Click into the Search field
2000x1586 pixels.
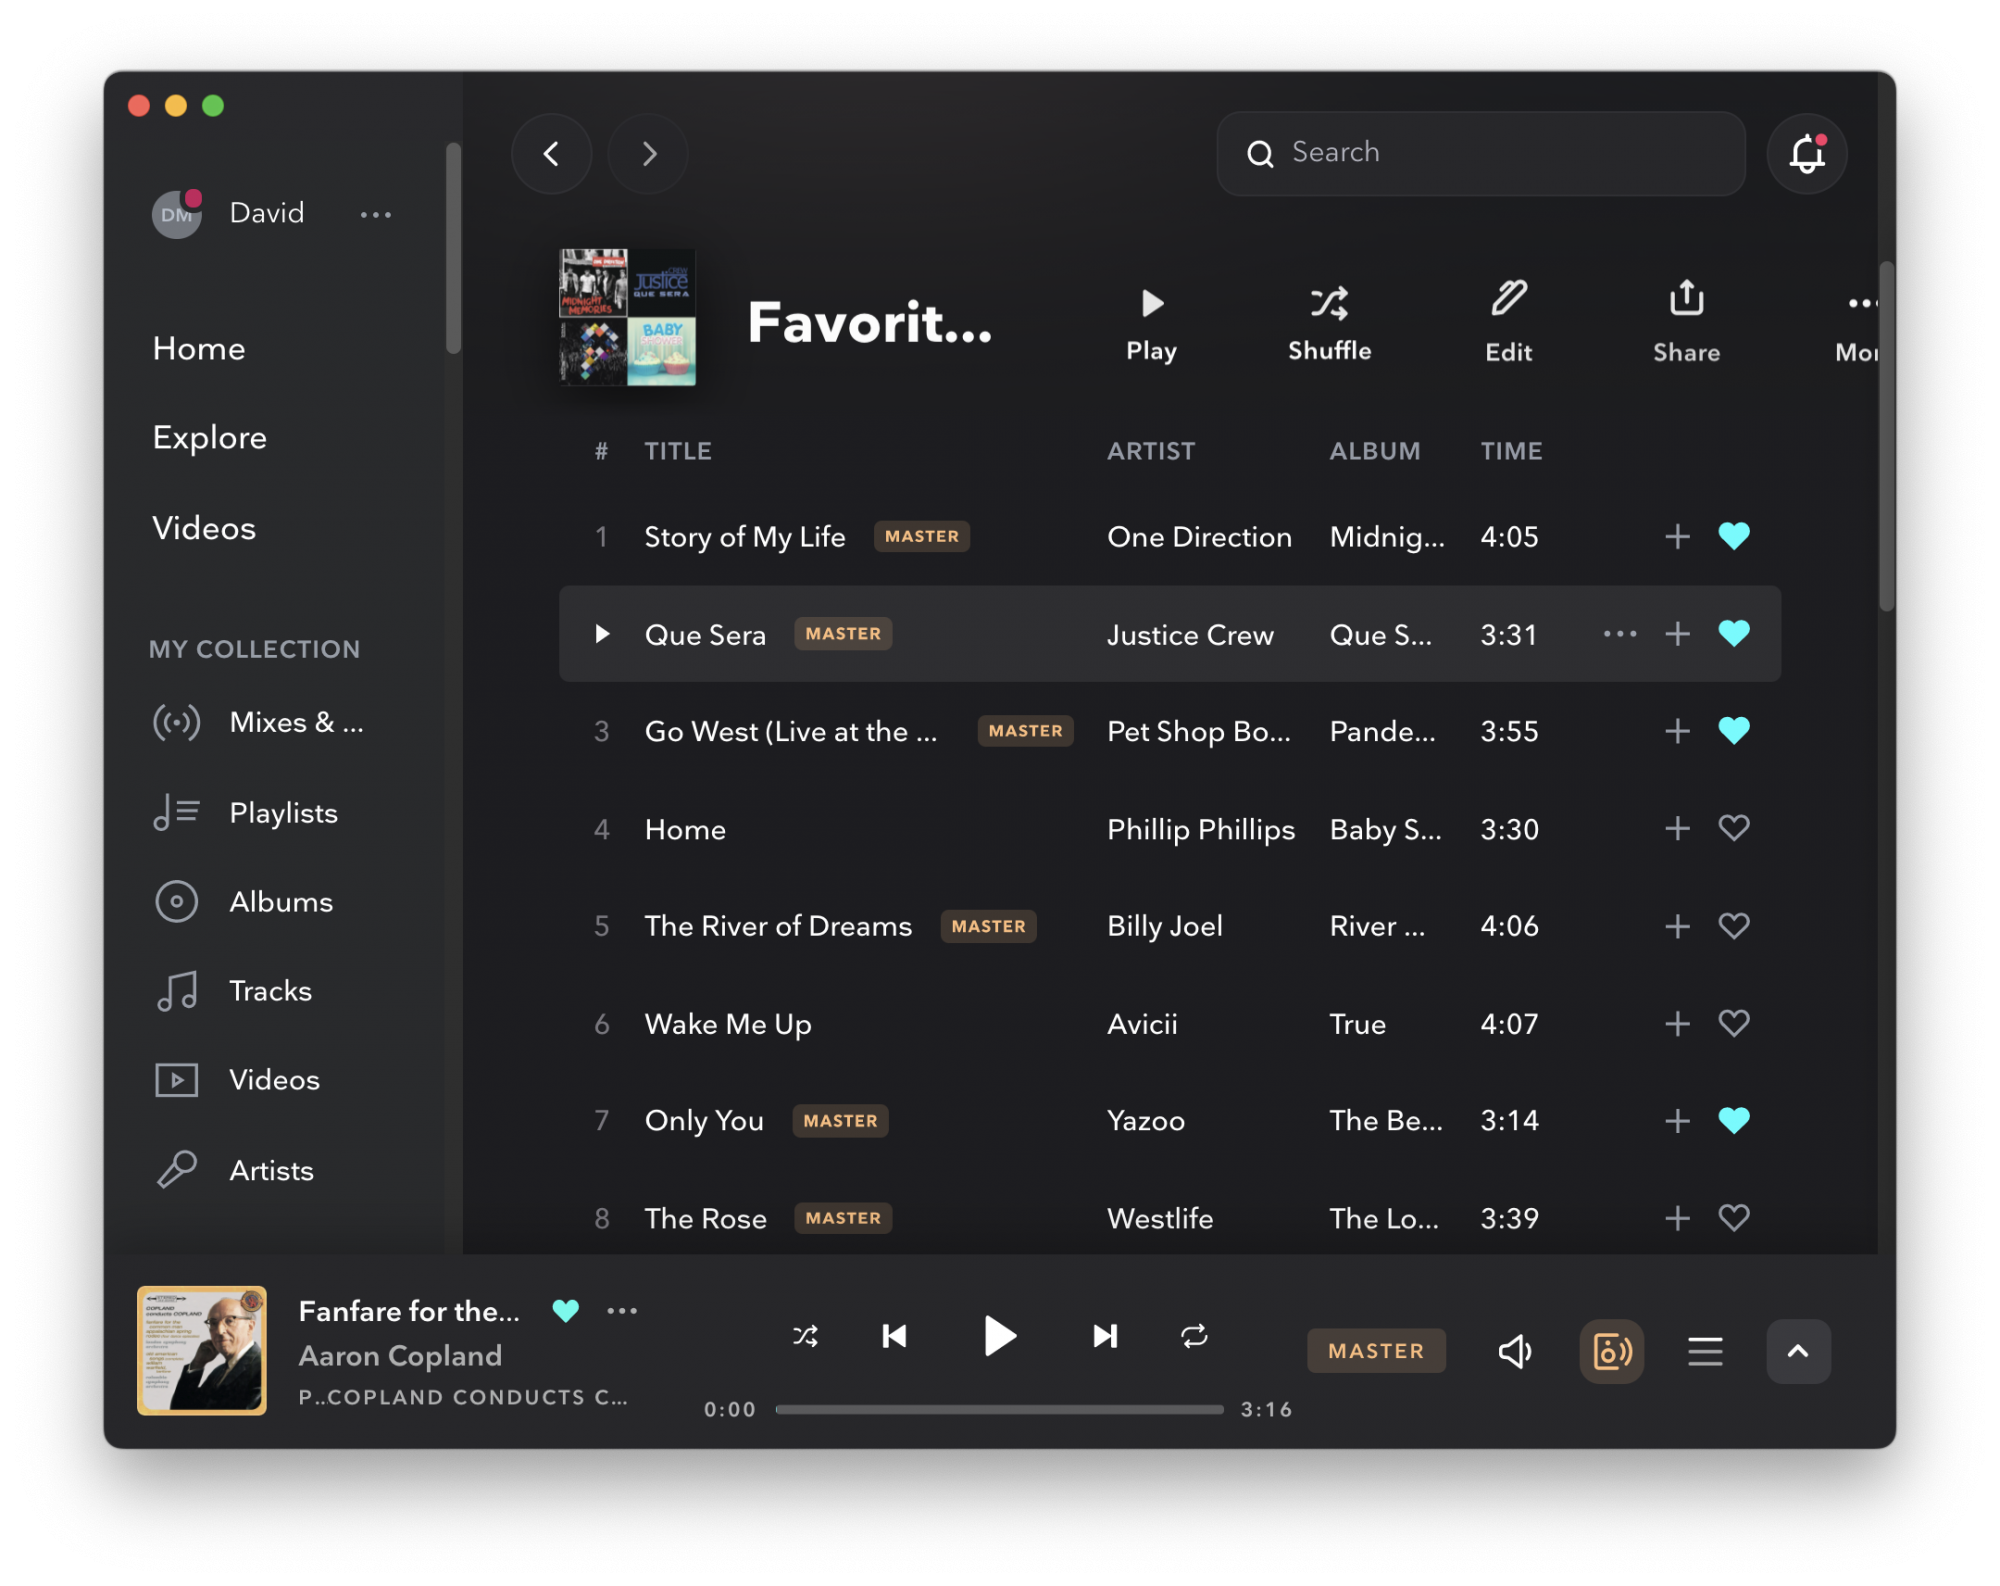point(1500,153)
